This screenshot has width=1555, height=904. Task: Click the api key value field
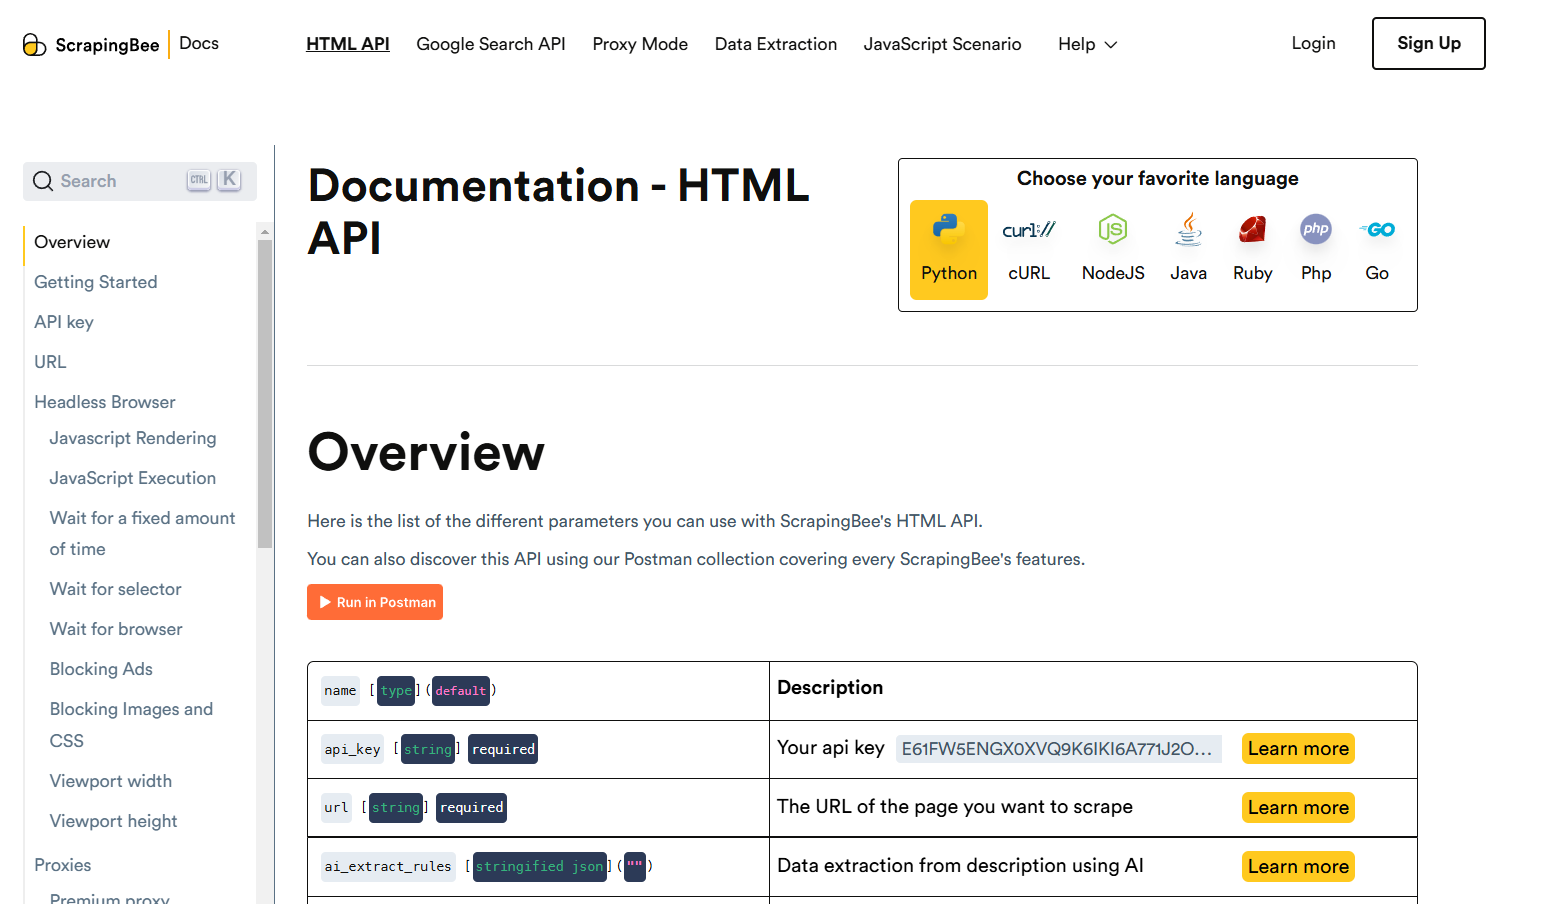[1058, 749]
